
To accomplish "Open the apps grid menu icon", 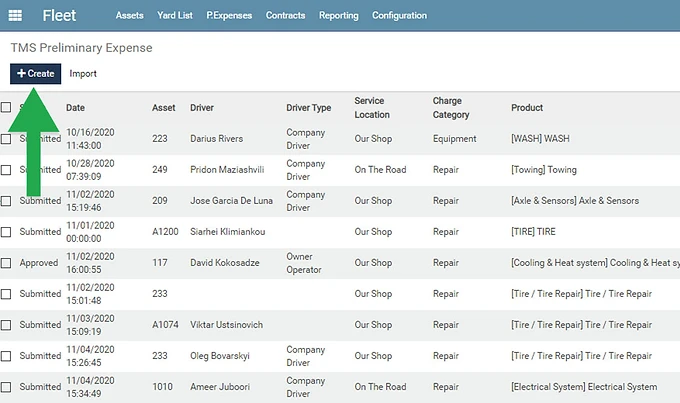I will click(15, 16).
